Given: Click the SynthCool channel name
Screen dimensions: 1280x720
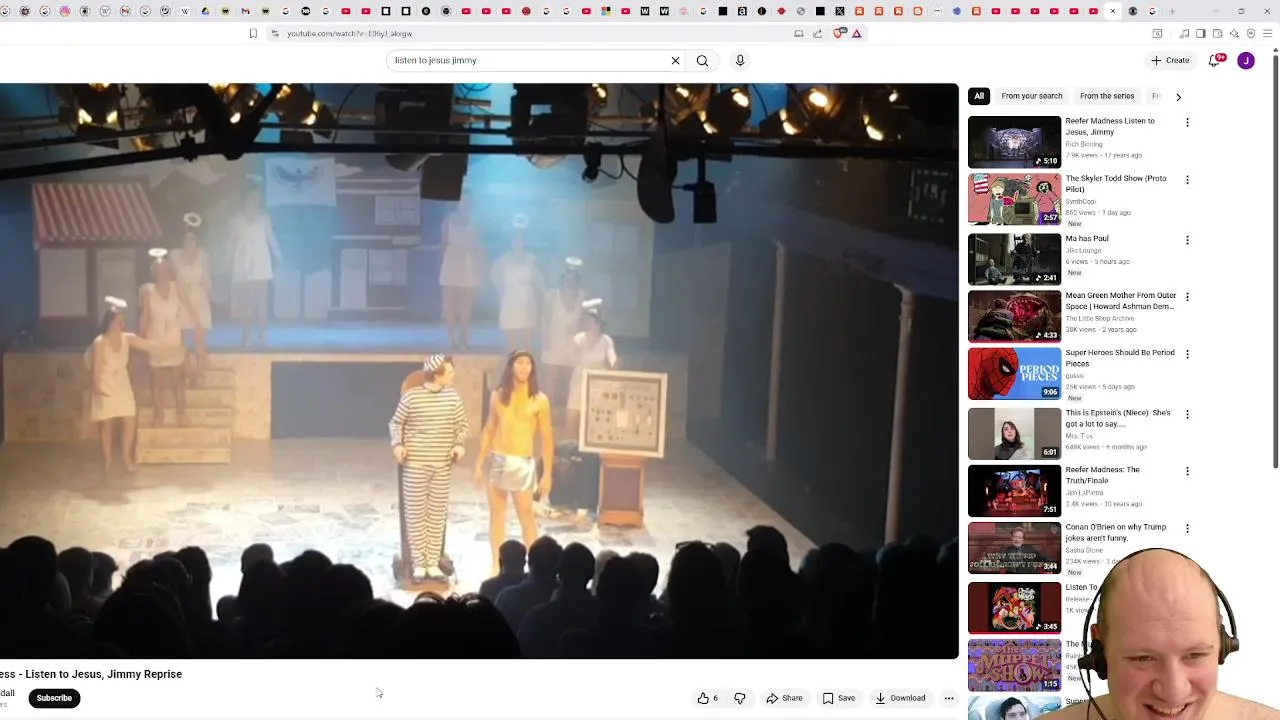Looking at the screenshot, I should (x=1081, y=201).
